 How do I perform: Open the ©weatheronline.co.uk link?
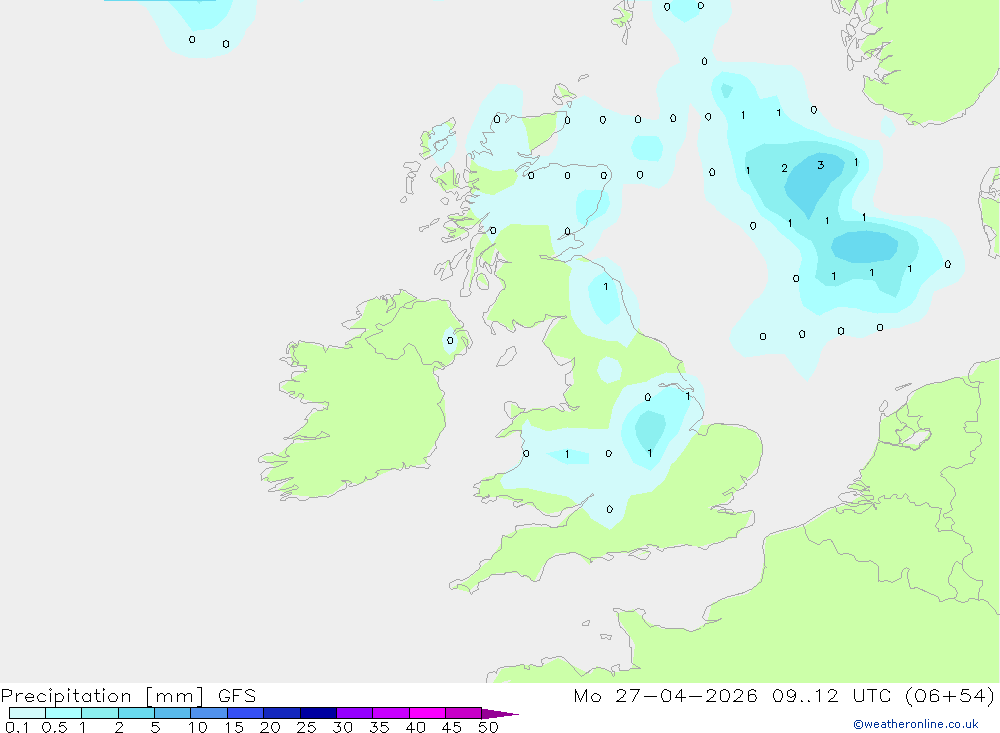[x=916, y=724]
